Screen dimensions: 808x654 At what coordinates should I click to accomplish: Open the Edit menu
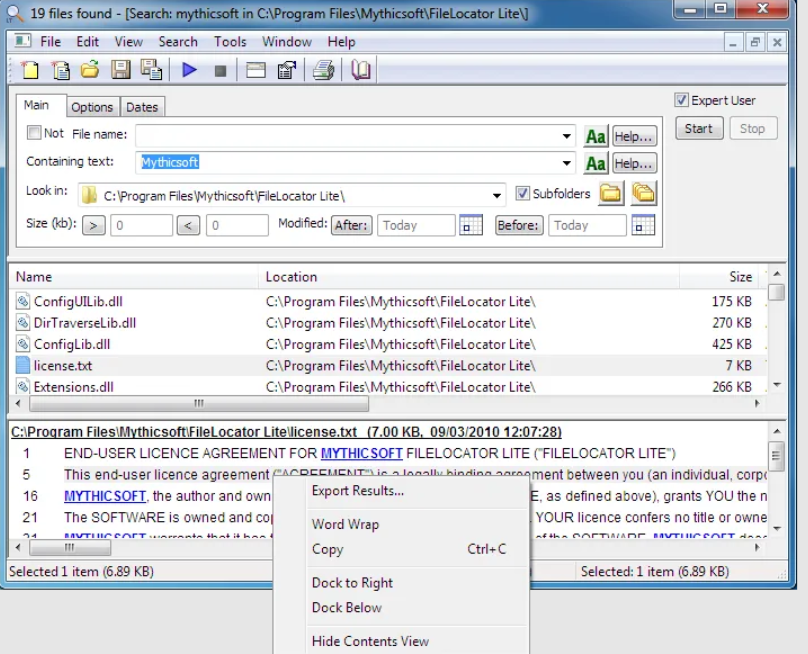coord(88,42)
